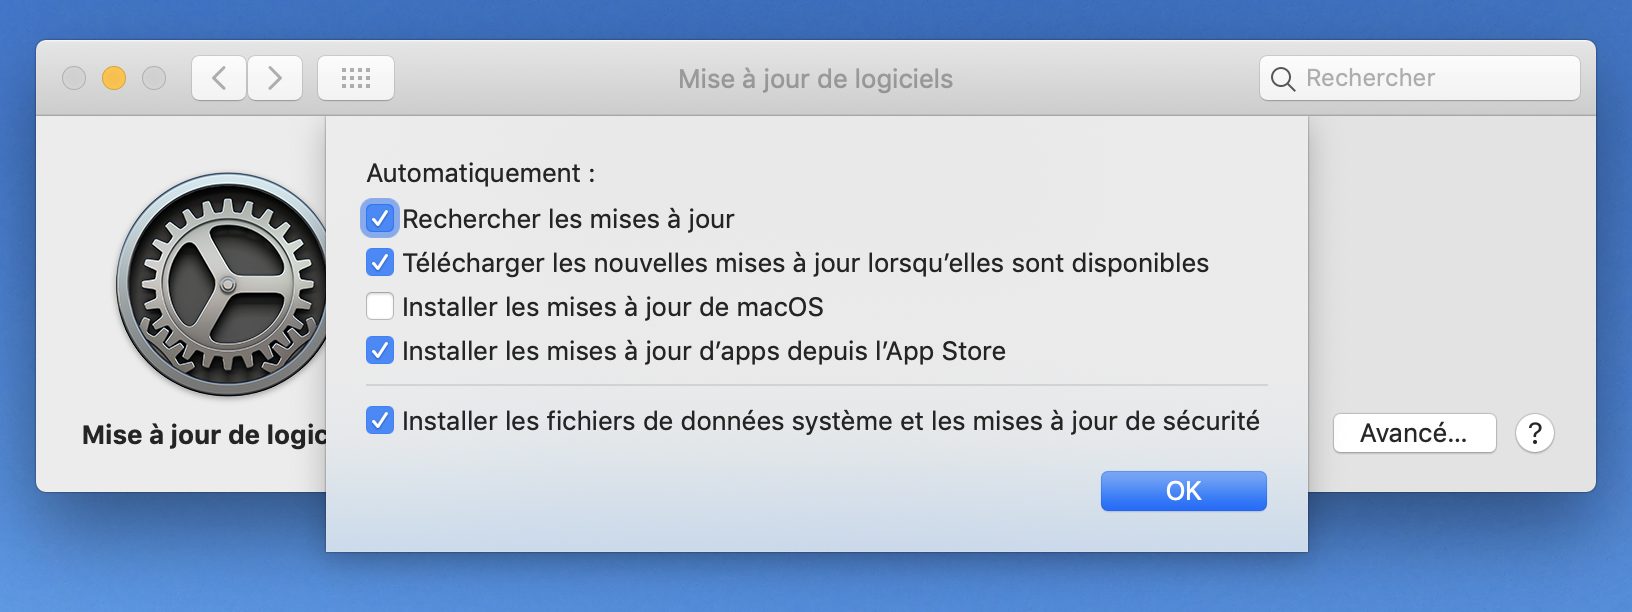Open the "Avancé…" options button

(x=1414, y=434)
